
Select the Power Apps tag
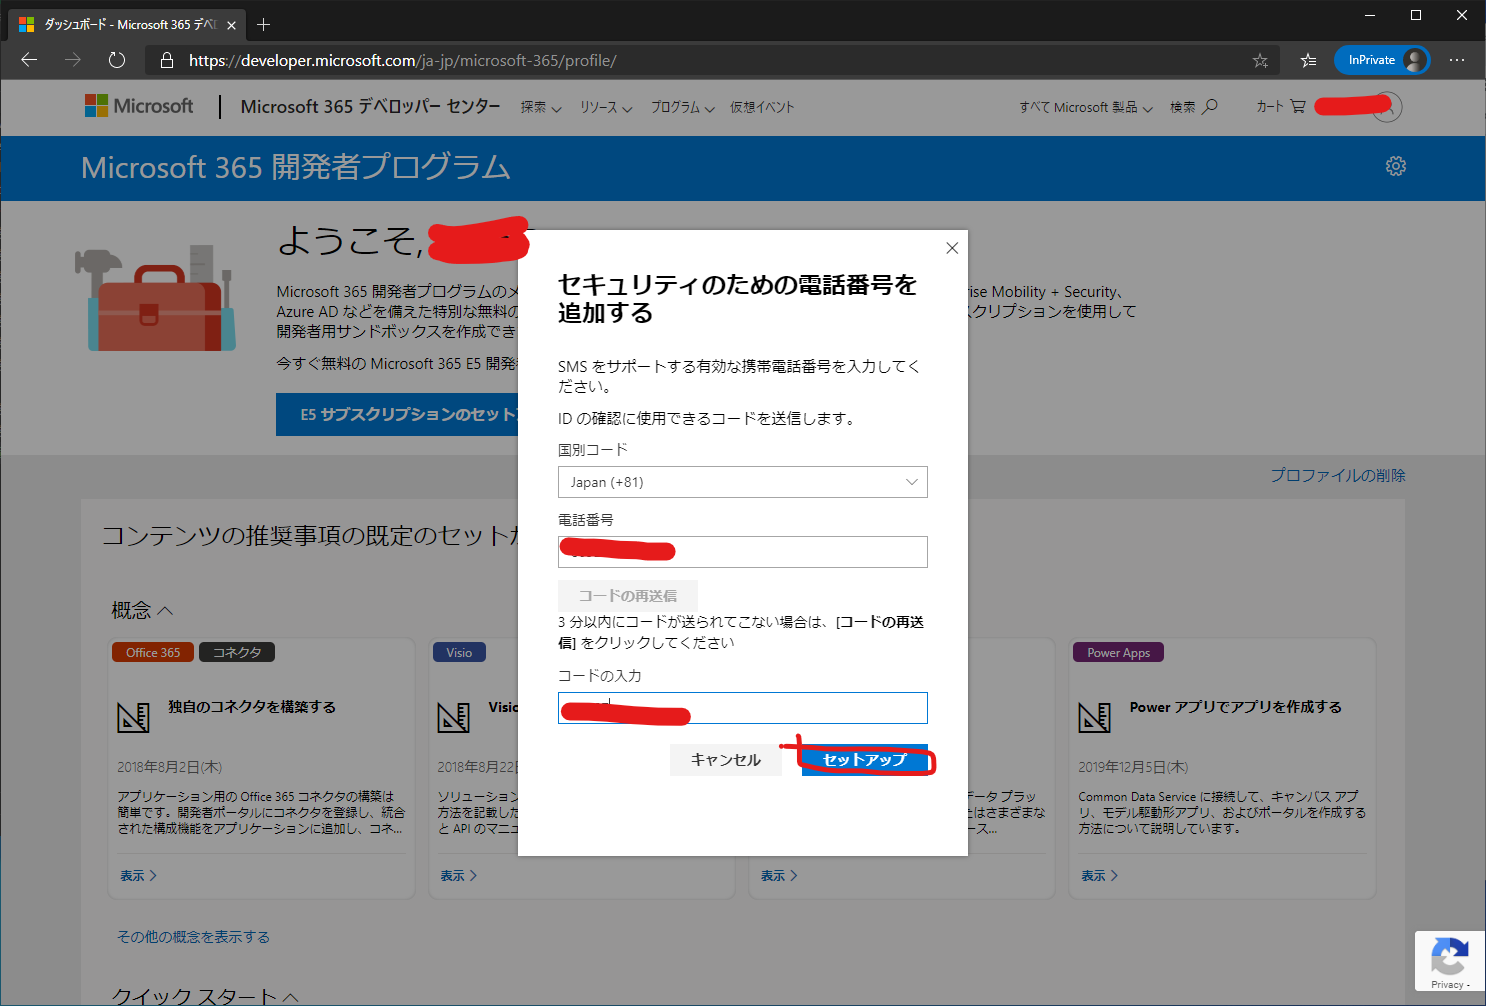click(1118, 652)
